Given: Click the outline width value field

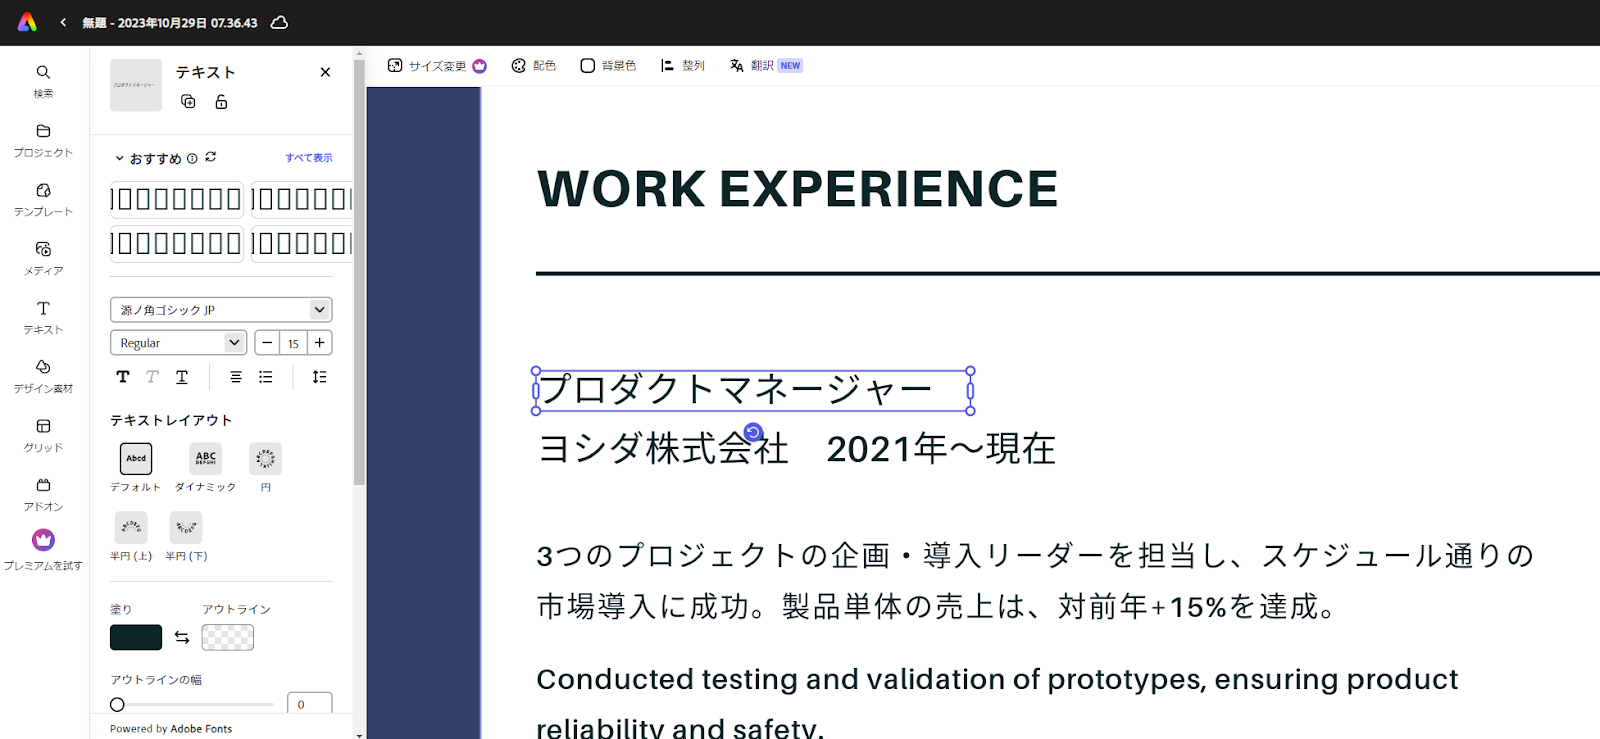Looking at the screenshot, I should pos(309,704).
